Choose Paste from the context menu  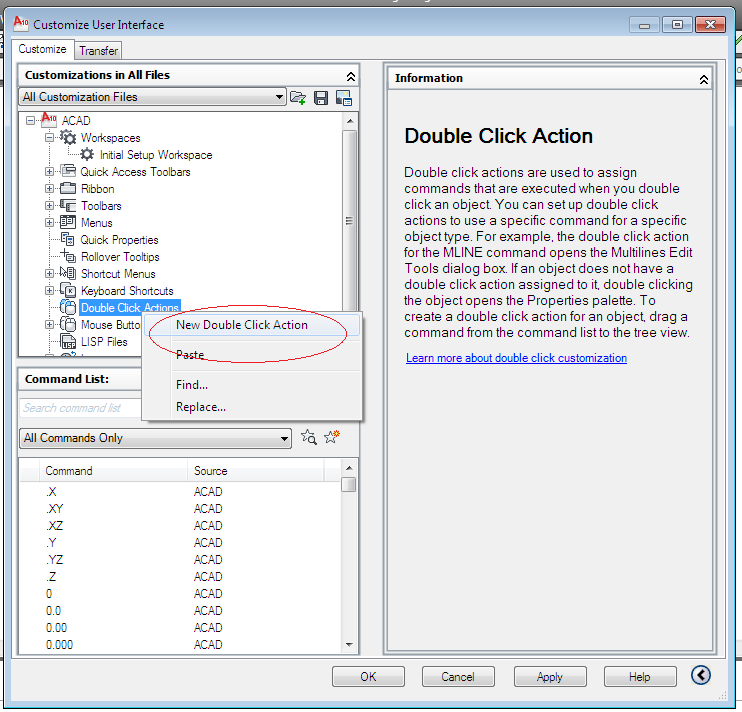[x=253, y=355]
